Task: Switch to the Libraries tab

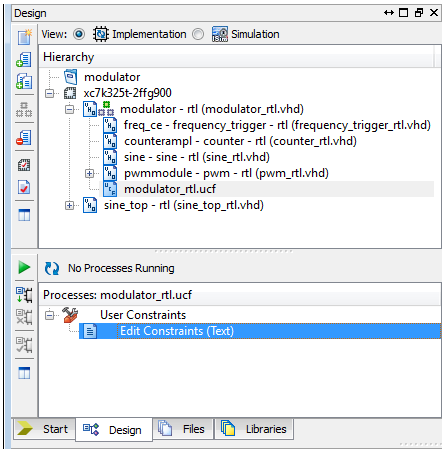Action: point(254,429)
